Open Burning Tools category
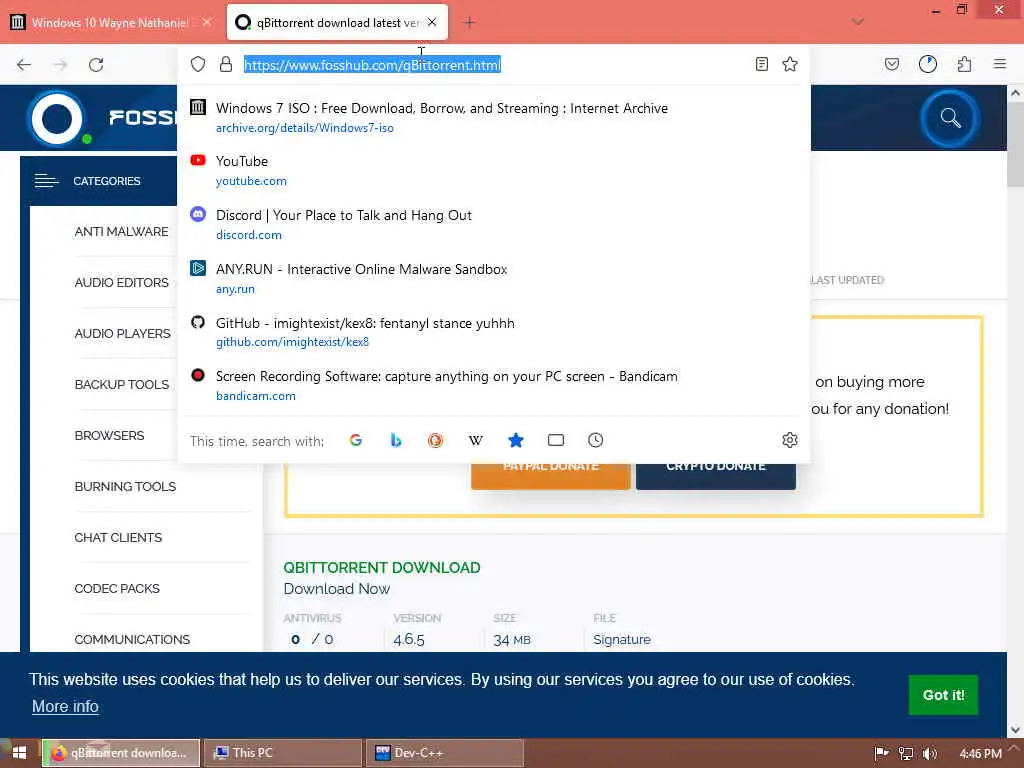This screenshot has width=1024, height=768. point(125,487)
